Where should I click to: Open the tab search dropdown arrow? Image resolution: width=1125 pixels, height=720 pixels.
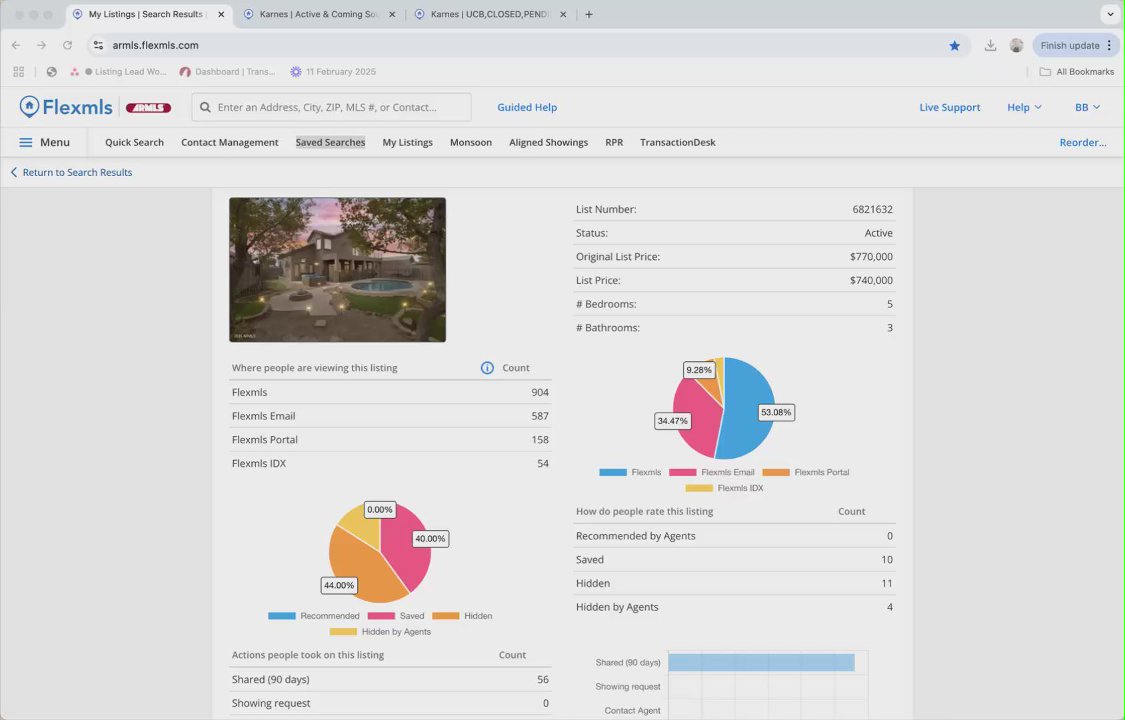click(1110, 14)
